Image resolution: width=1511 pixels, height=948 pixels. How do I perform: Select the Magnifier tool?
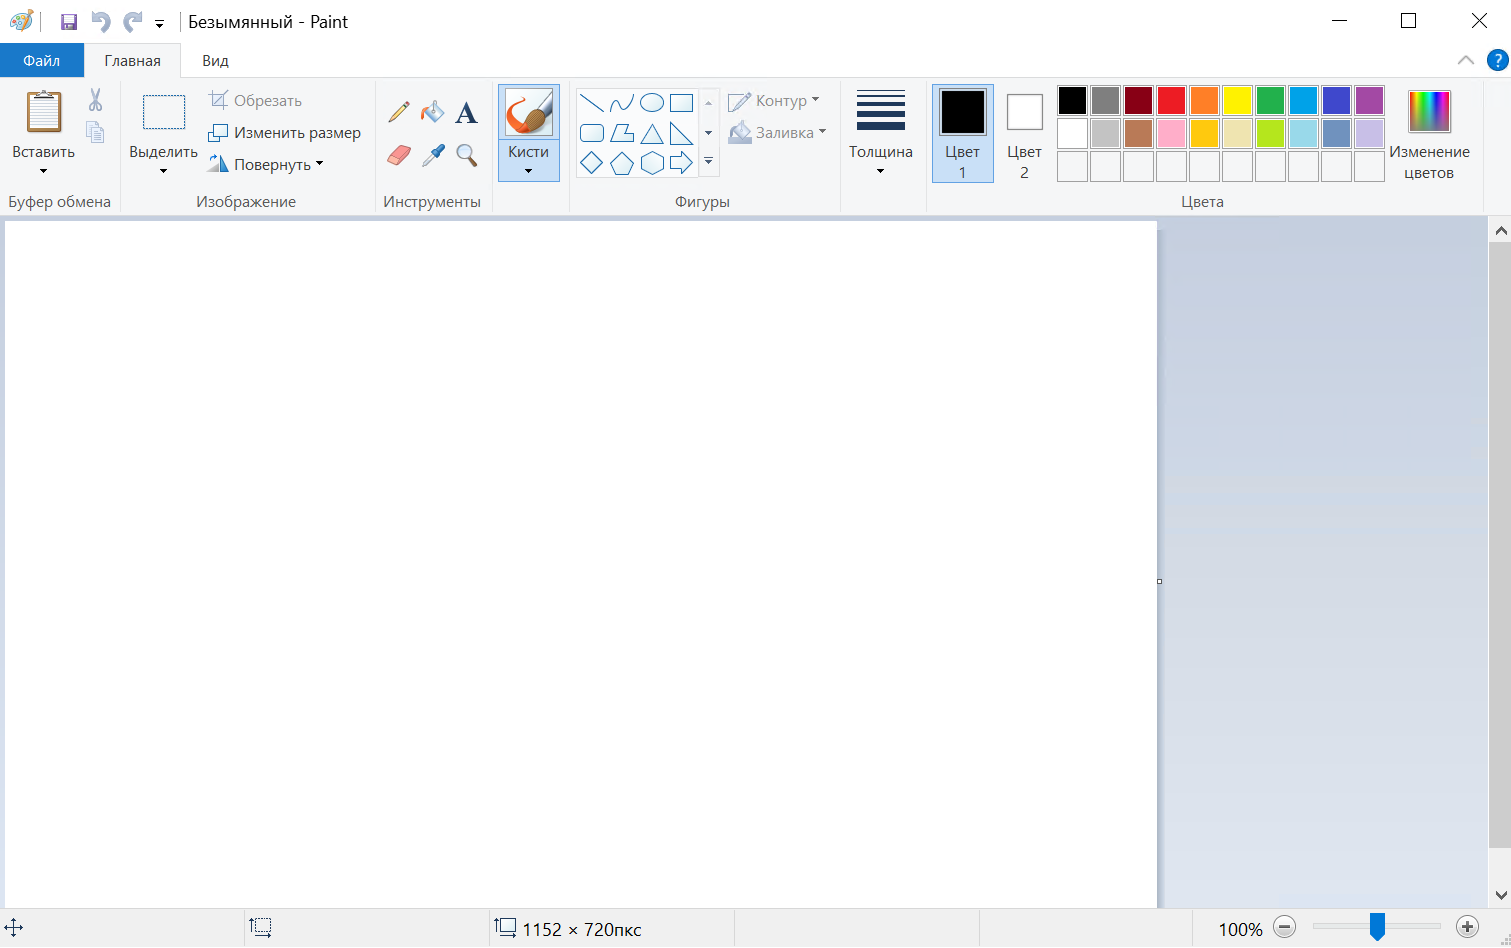click(466, 155)
